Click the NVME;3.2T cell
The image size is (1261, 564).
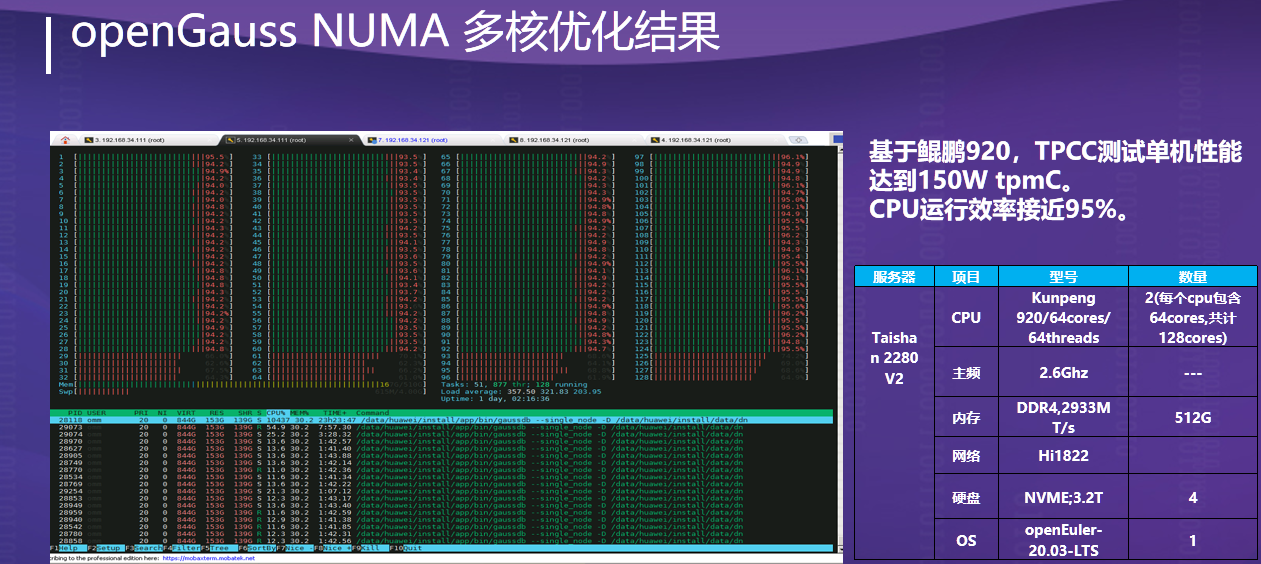[1063, 496]
